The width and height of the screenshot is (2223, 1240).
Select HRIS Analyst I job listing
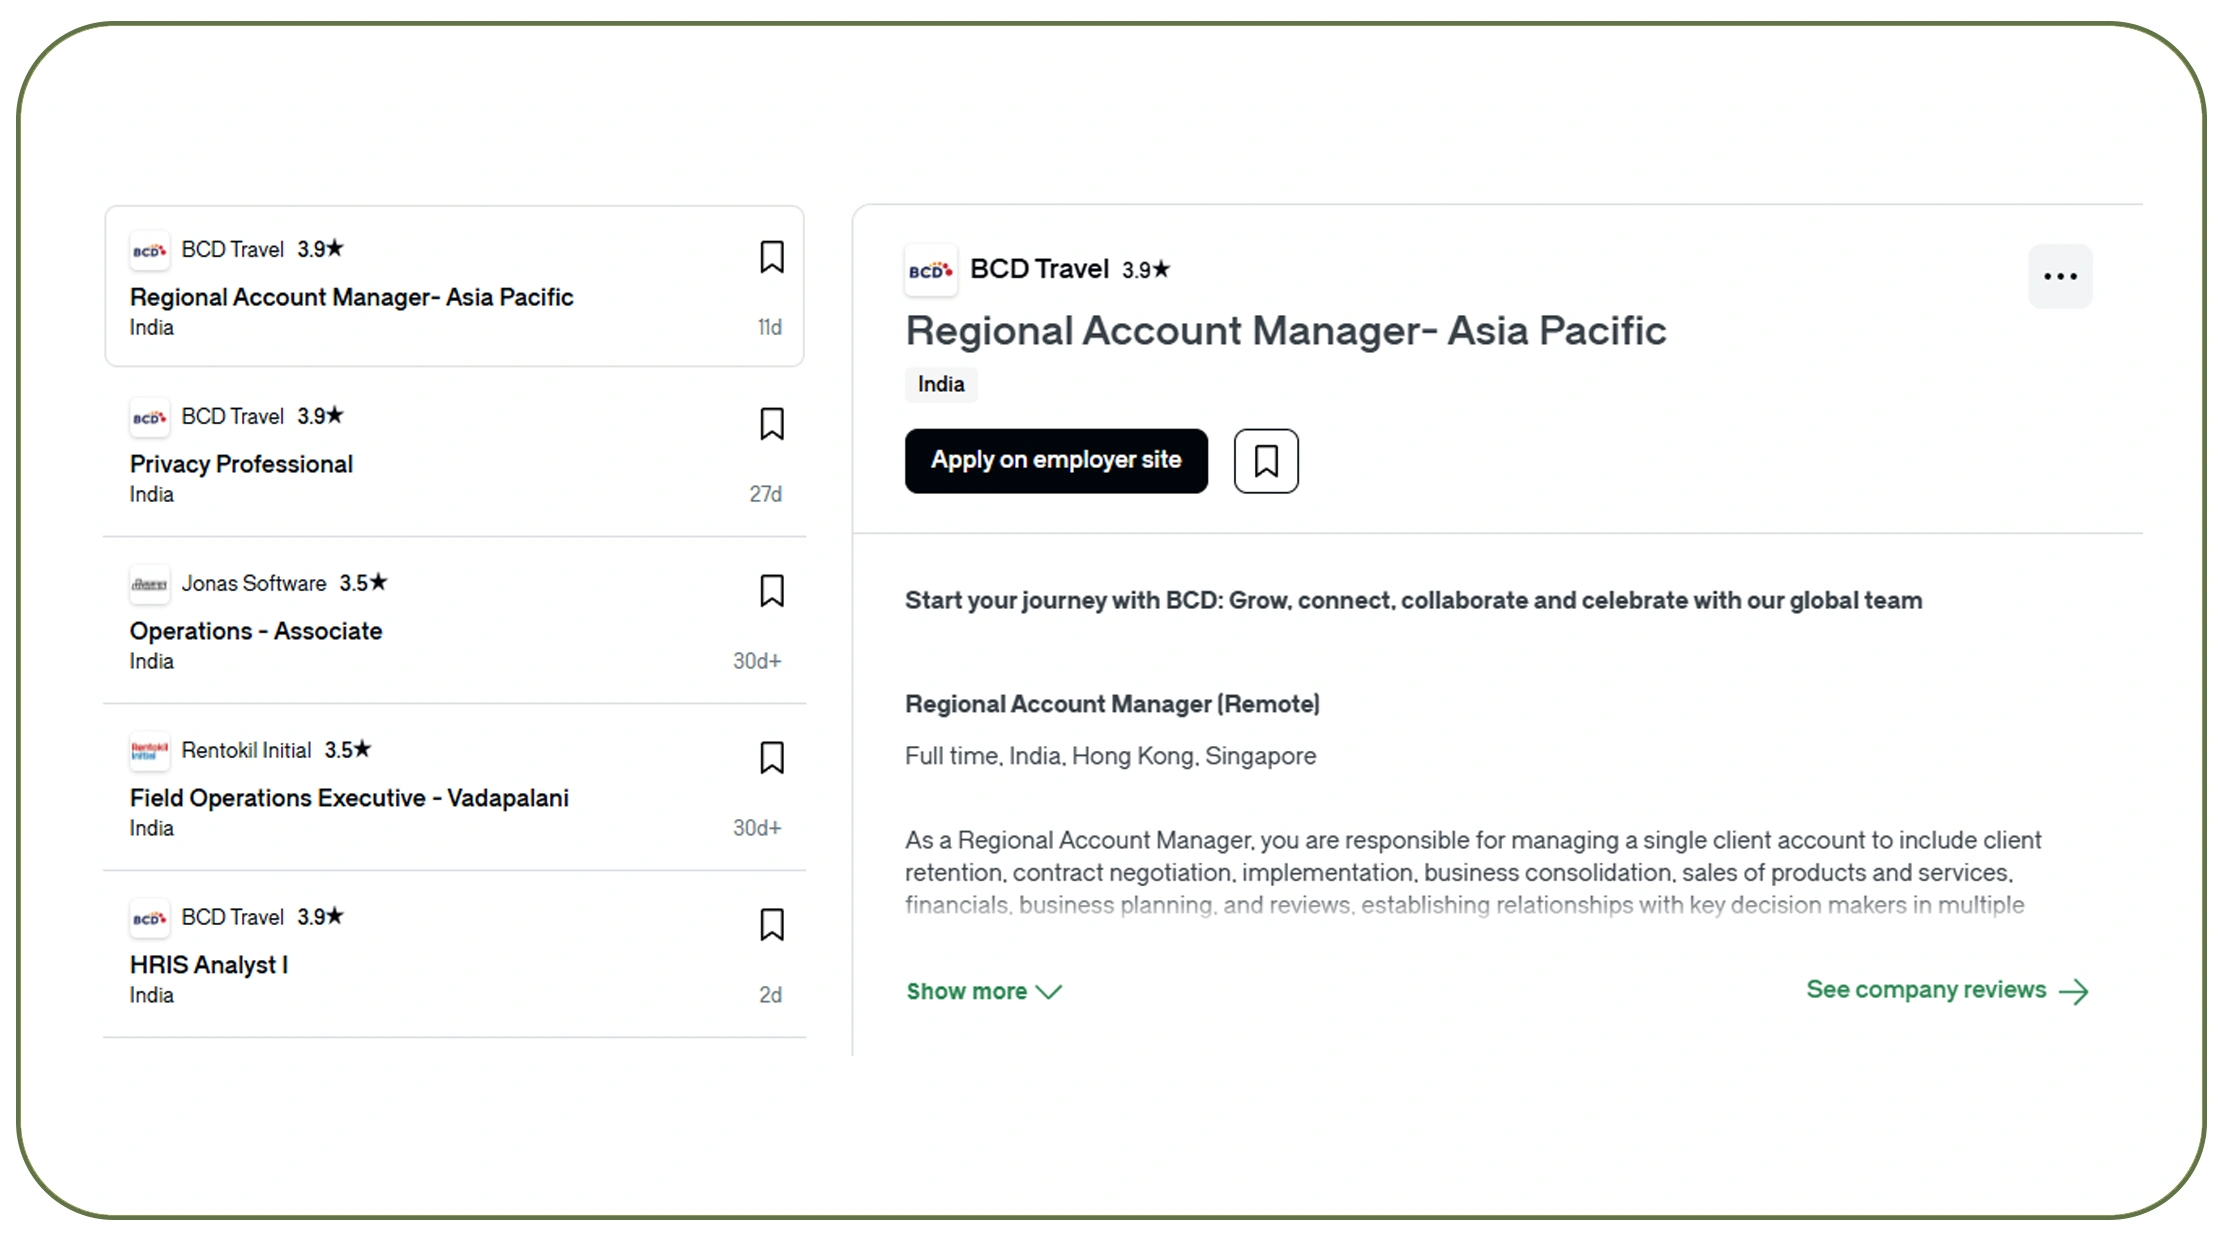click(x=209, y=965)
